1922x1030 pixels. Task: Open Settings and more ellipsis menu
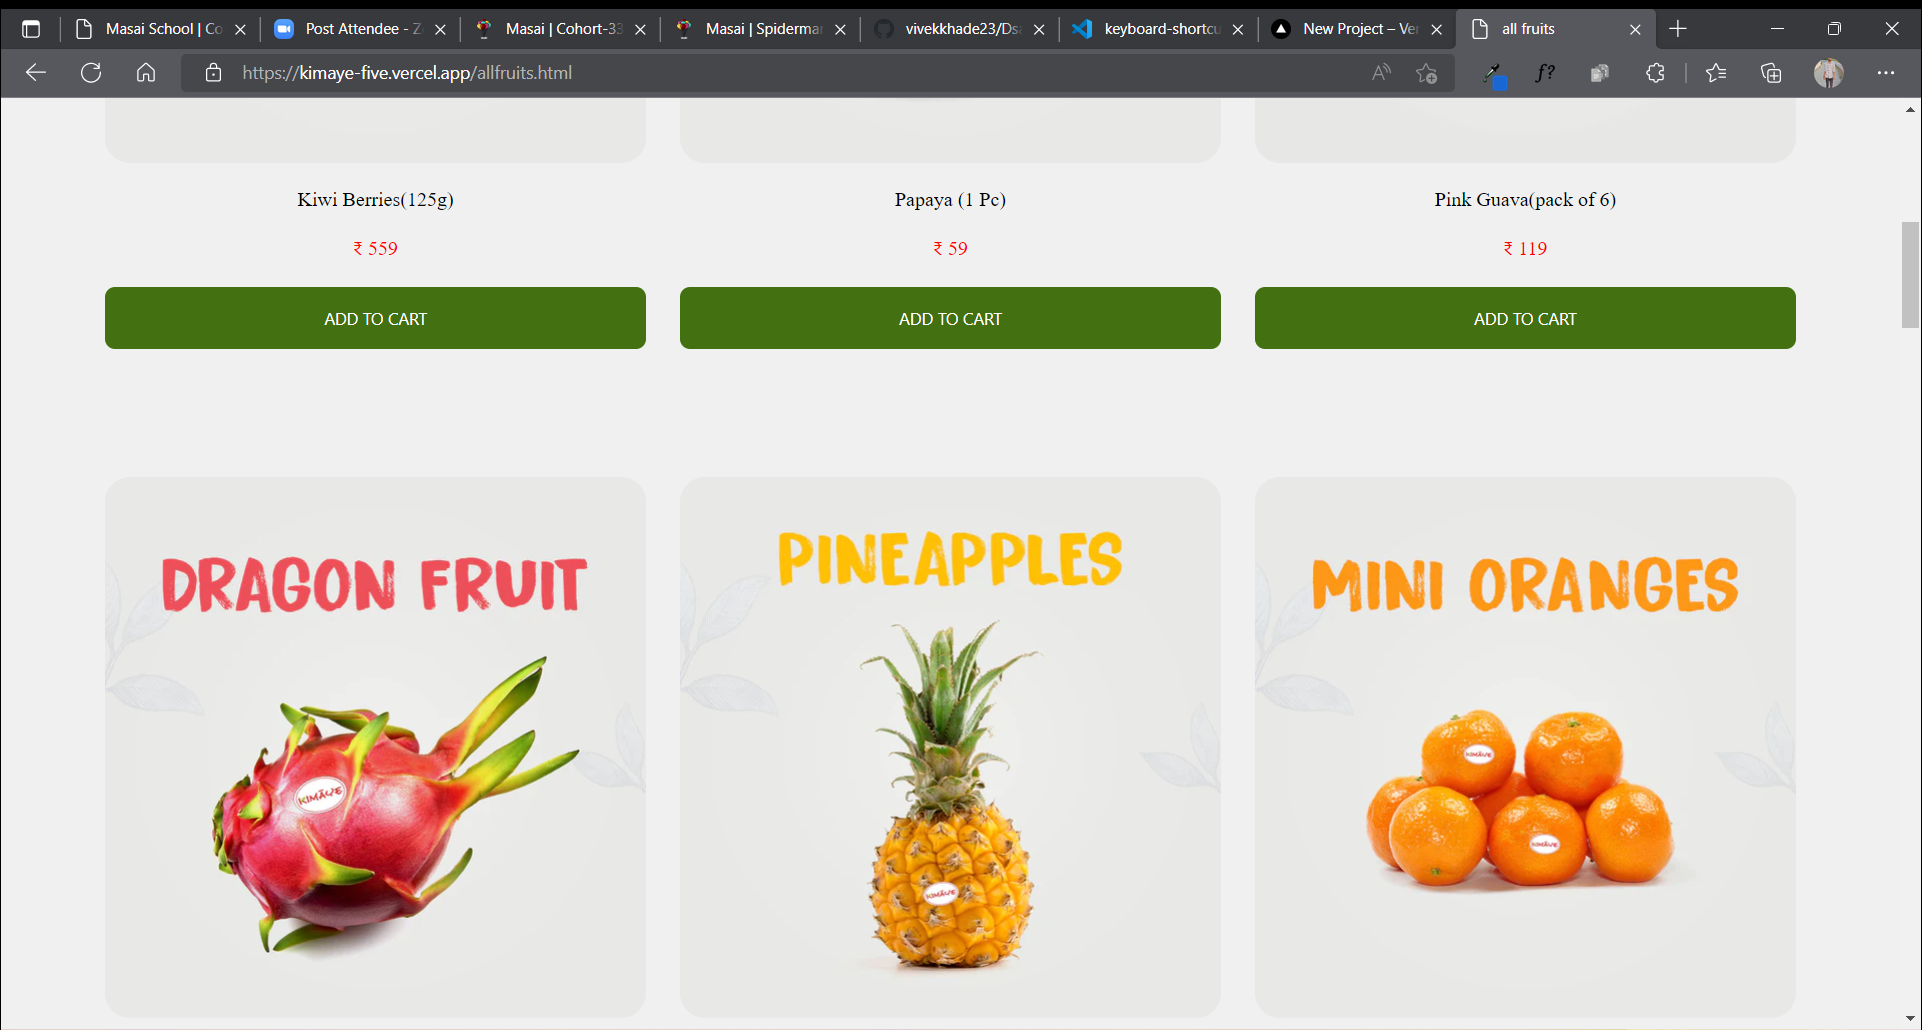1886,73
